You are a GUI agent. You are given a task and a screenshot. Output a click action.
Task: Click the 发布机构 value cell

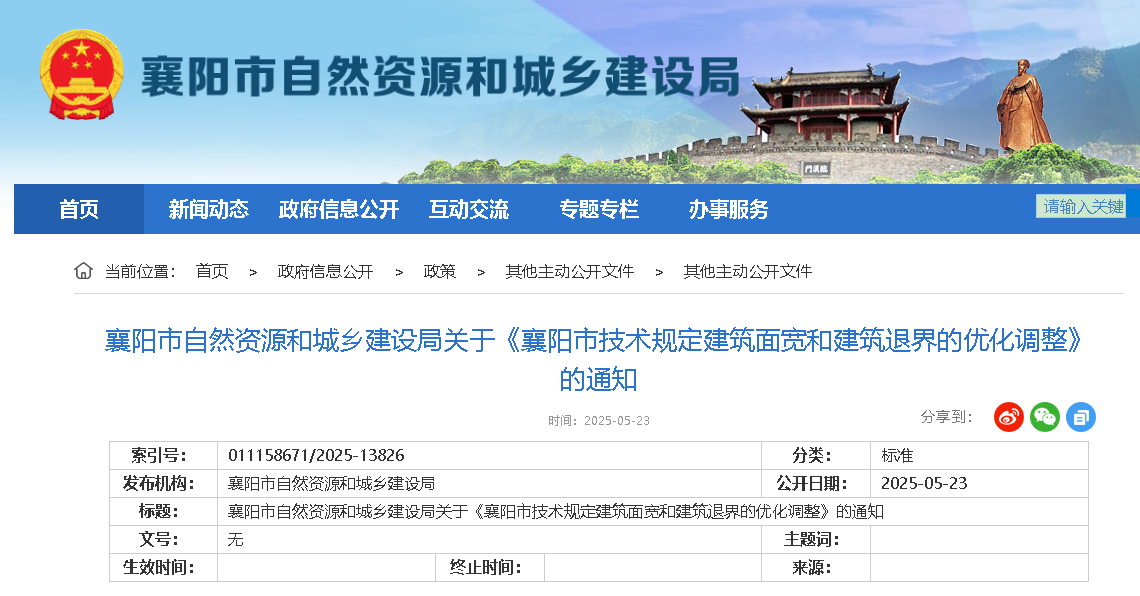pos(489,483)
